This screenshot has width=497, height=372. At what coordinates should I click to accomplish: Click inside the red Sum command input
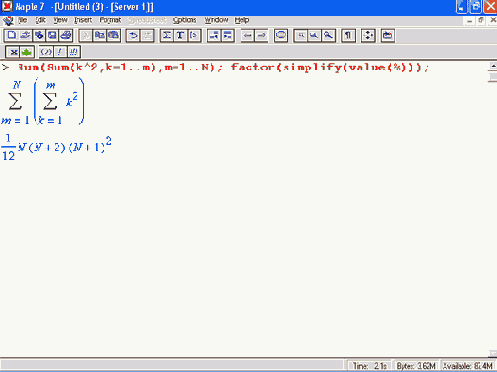[223, 67]
